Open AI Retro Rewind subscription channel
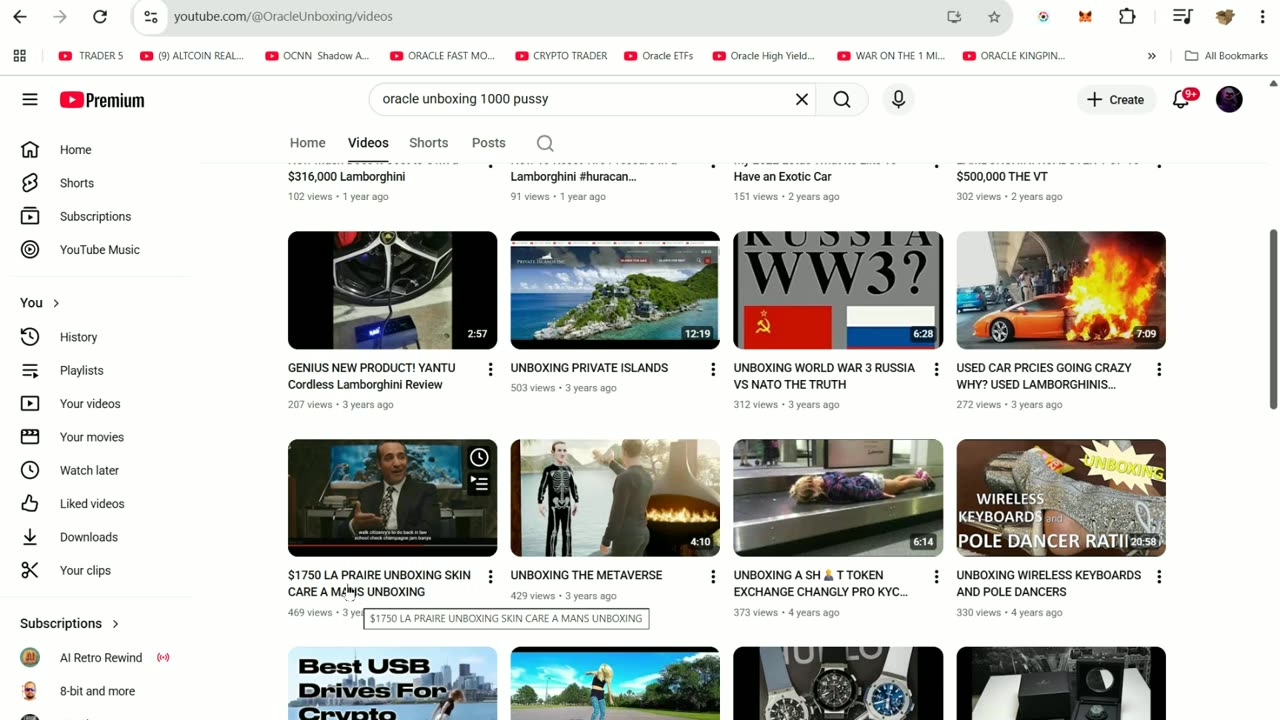Screen dimensions: 1280x720 tap(100, 658)
